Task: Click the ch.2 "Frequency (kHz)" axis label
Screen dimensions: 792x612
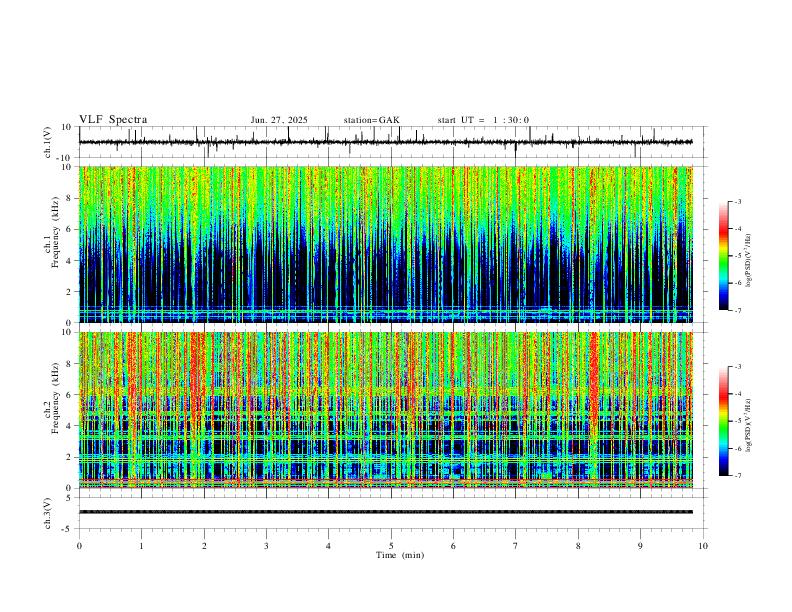Action: [x=56, y=398]
